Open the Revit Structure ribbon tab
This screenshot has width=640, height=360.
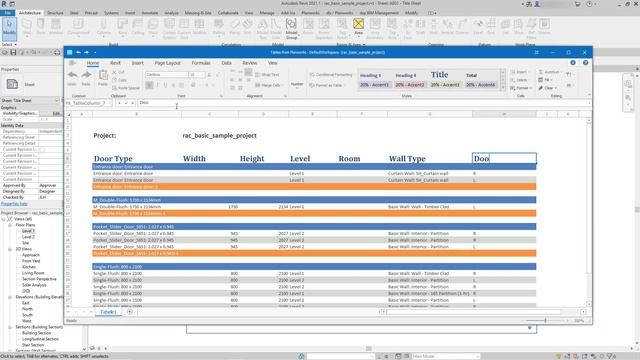coord(55,13)
